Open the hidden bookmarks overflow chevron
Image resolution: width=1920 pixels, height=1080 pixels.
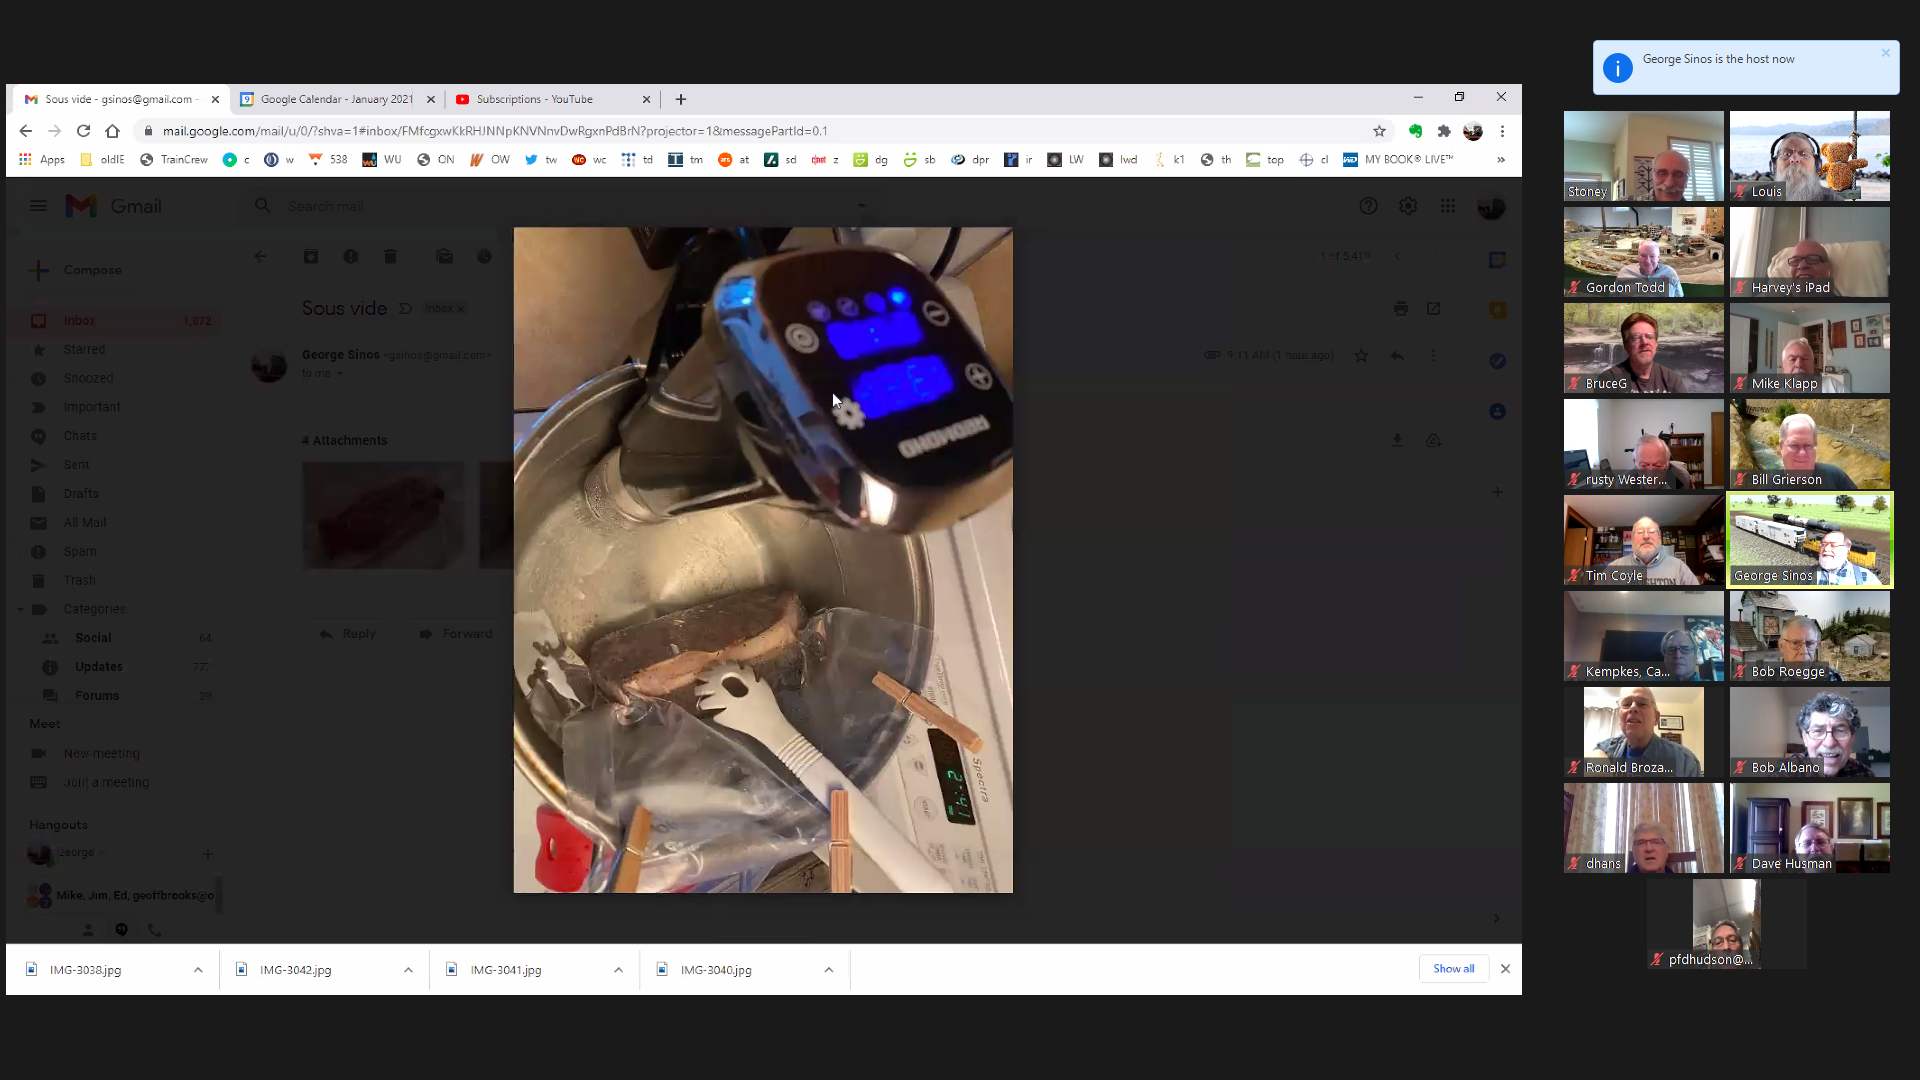point(1500,160)
